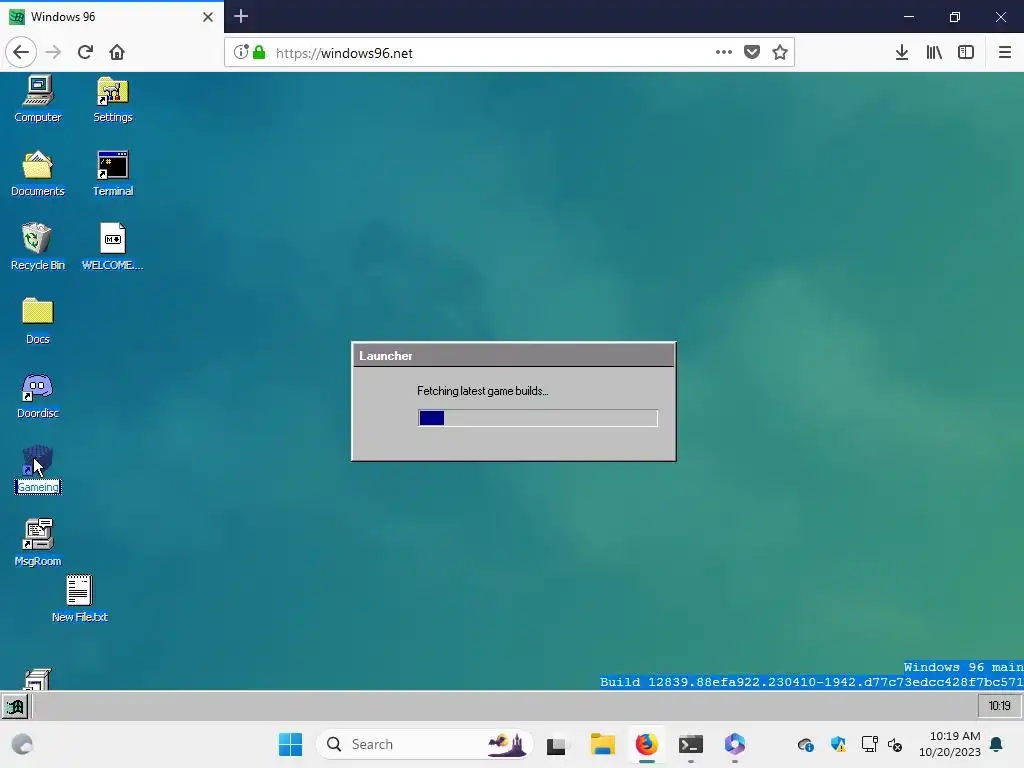Open the Copilot taskbar icon
This screenshot has width=1024, height=768.
click(735, 744)
